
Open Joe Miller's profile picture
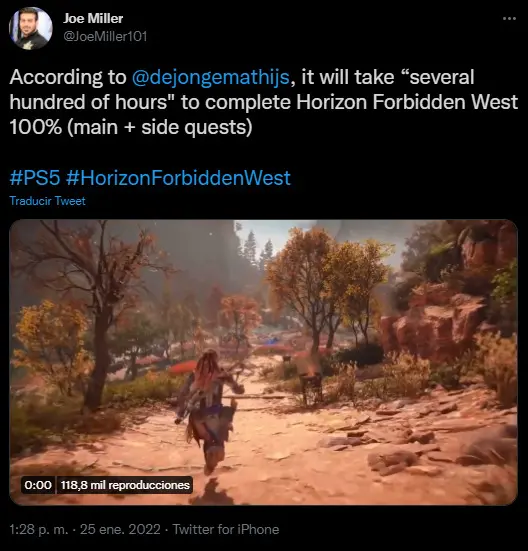[31, 28]
